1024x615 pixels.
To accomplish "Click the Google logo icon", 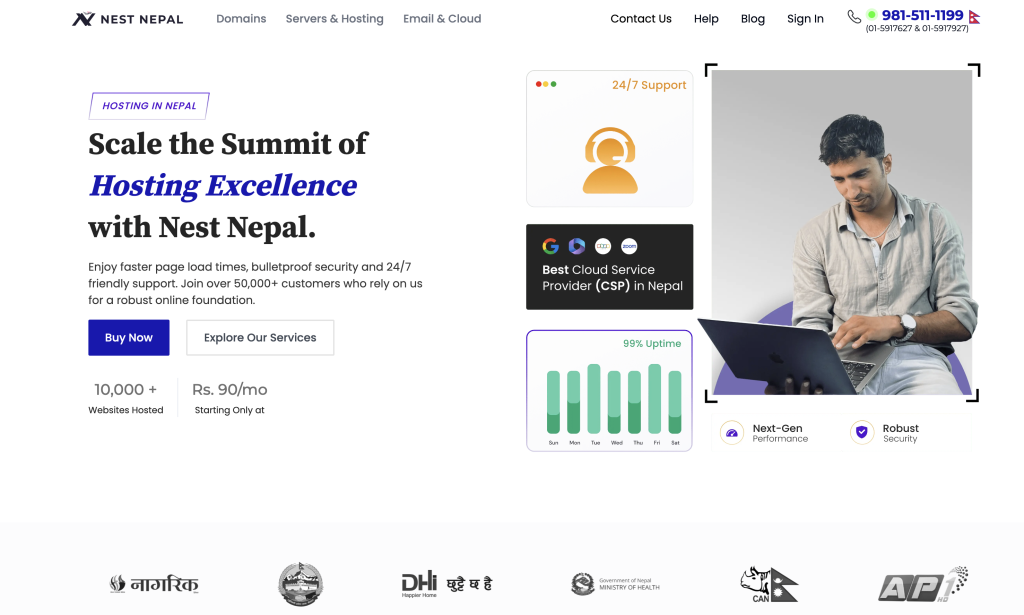I will point(550,246).
